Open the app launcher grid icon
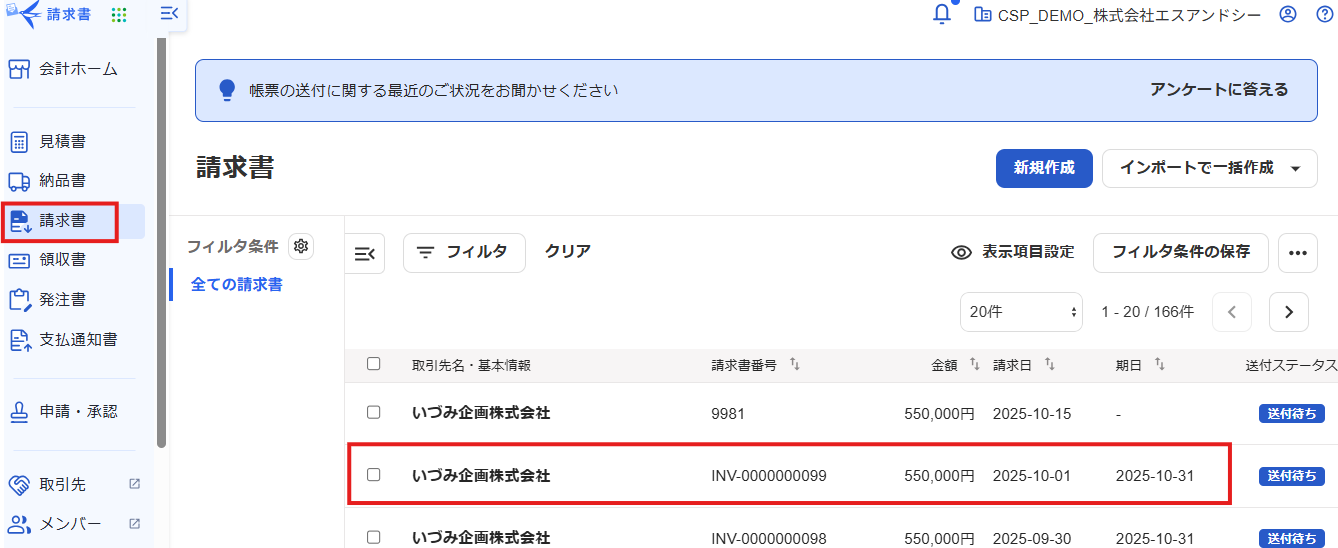The height and width of the screenshot is (548, 1338). coord(119,14)
